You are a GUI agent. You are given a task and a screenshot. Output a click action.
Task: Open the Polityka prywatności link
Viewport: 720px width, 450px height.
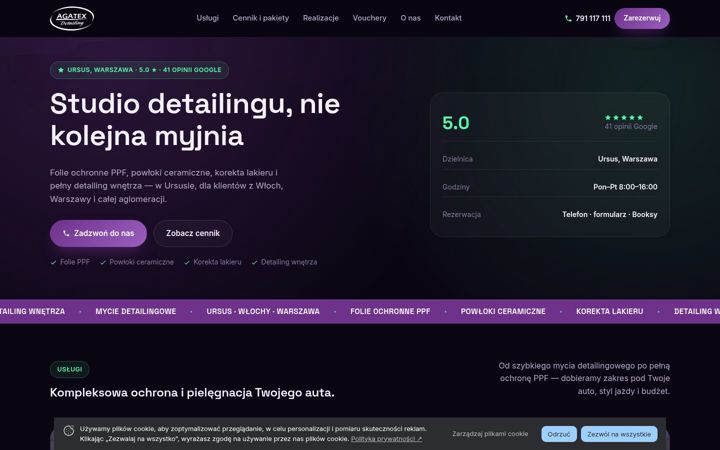386,439
